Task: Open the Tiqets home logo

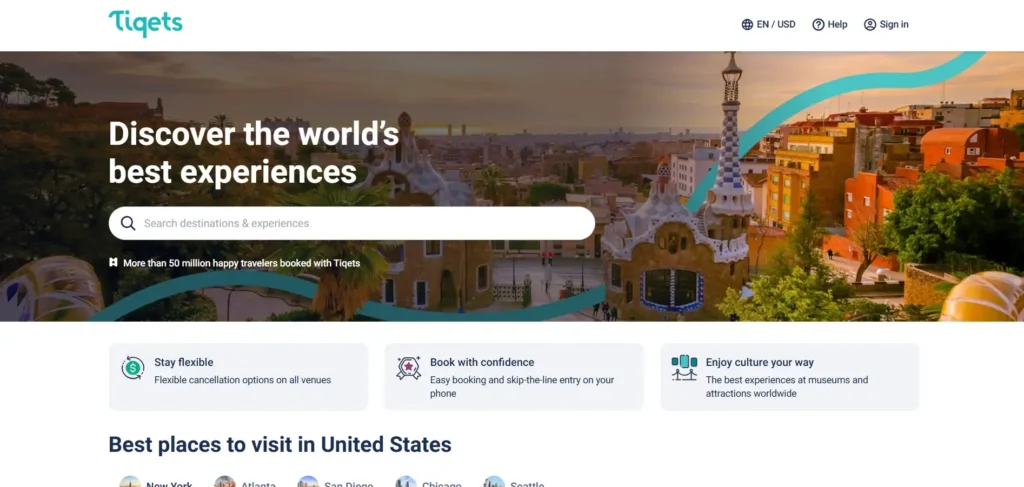Action: pyautogui.click(x=146, y=24)
